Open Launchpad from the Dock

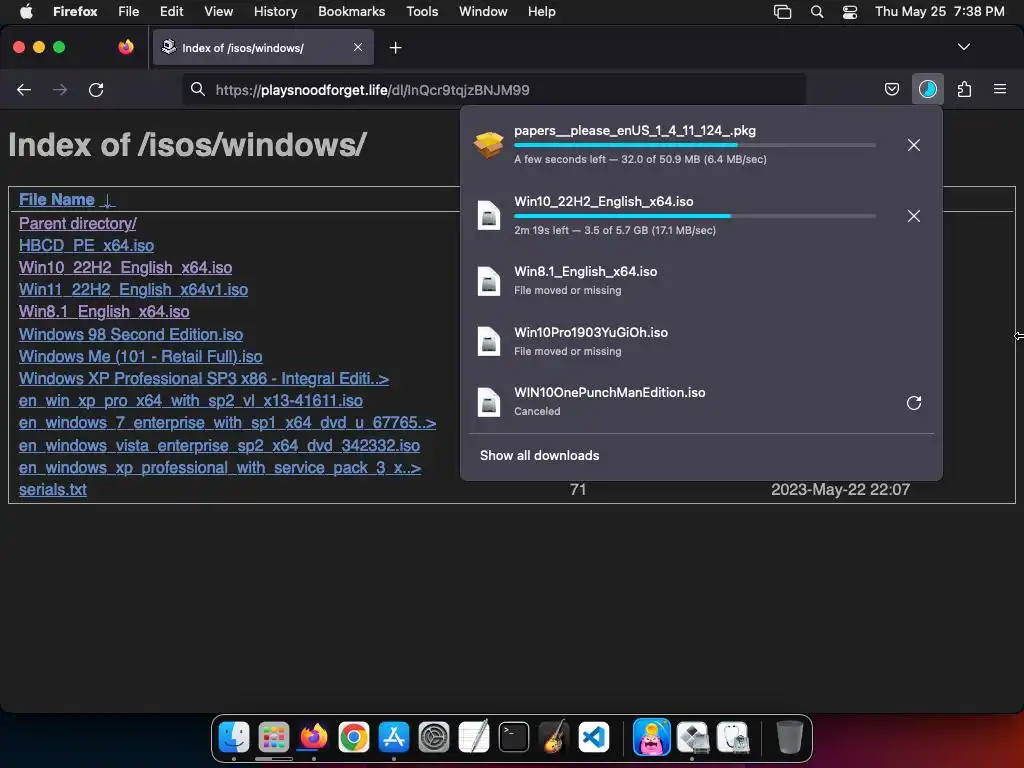(274, 737)
